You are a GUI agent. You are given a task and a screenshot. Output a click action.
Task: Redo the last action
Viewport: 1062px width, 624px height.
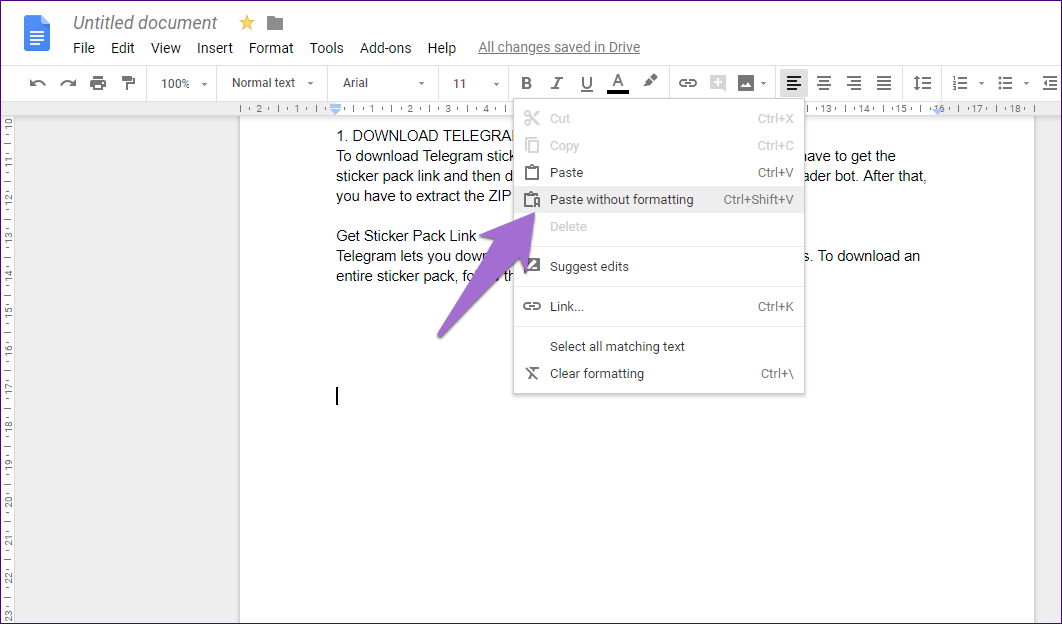[x=68, y=83]
